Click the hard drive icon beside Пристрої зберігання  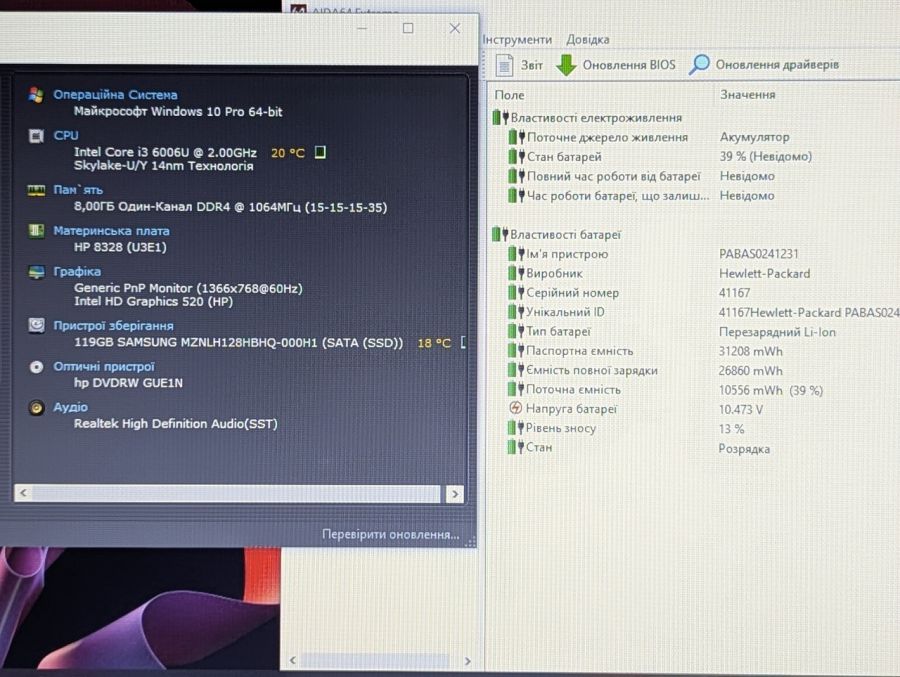[x=36, y=326]
